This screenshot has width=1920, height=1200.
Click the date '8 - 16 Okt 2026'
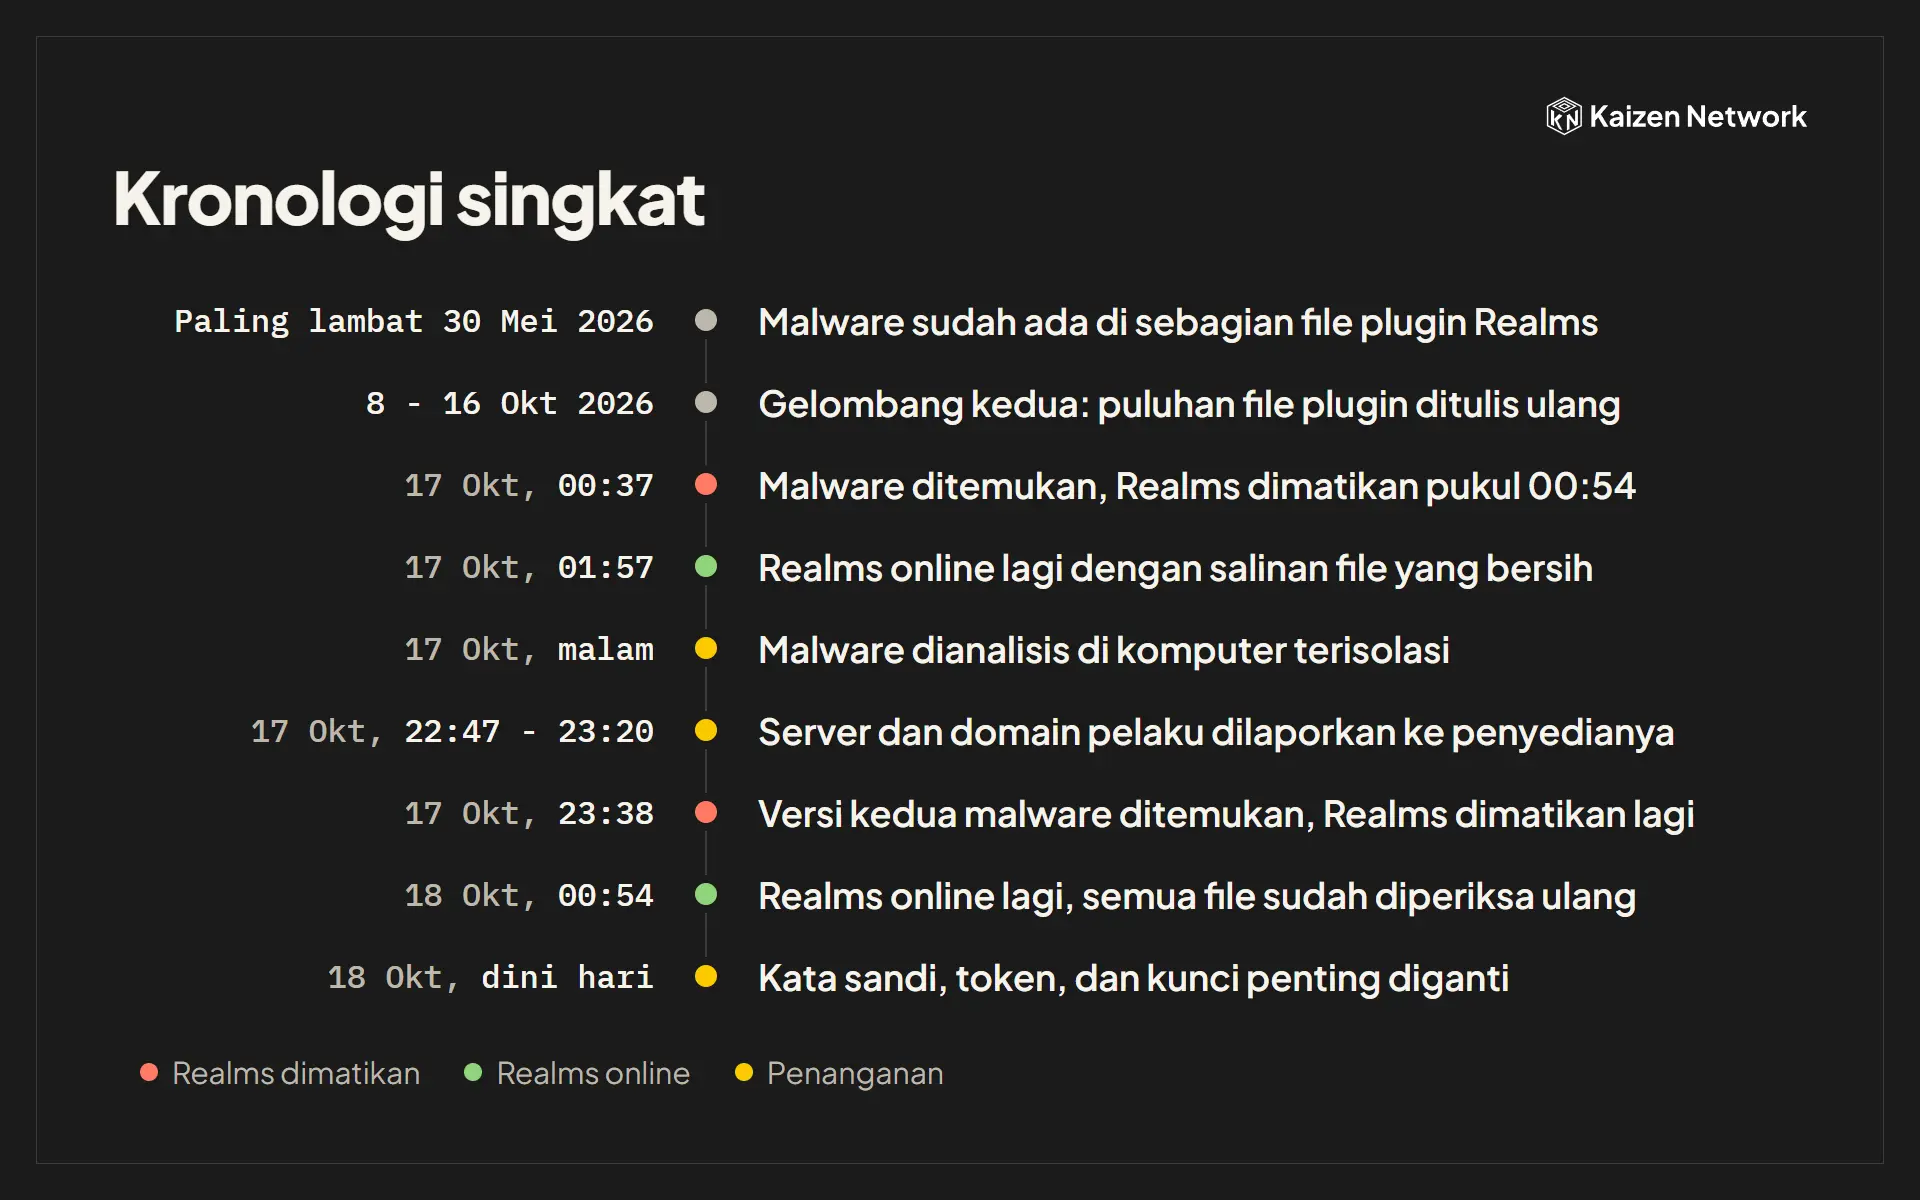click(510, 404)
